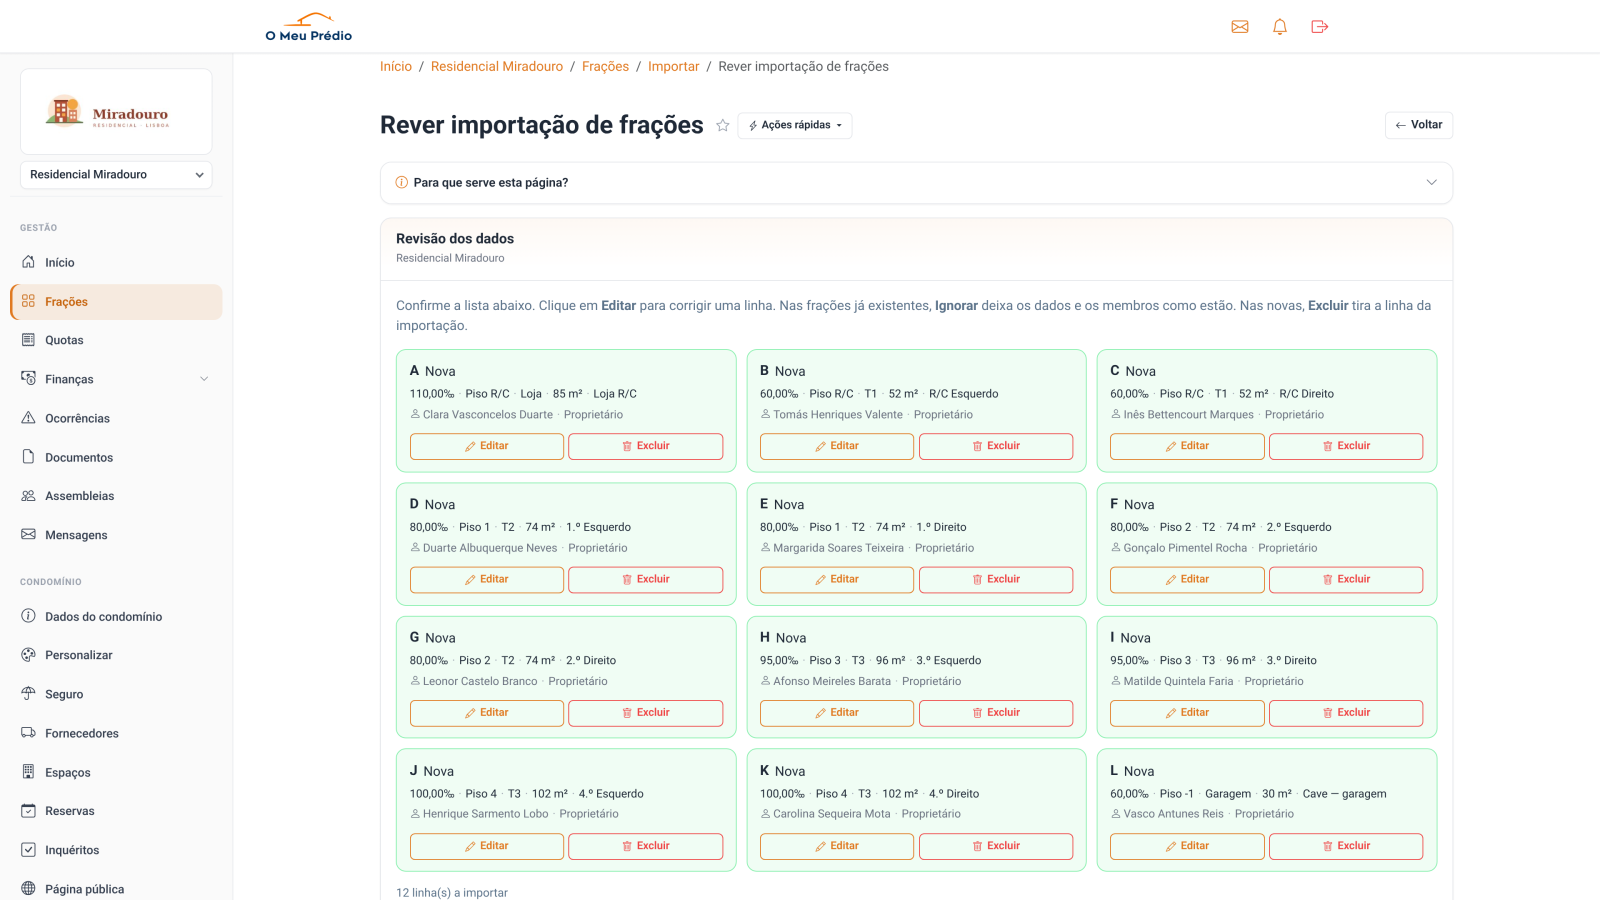1600x900 pixels.
Task: Click the Mensagens envelope icon in sidebar
Action: pos(29,535)
